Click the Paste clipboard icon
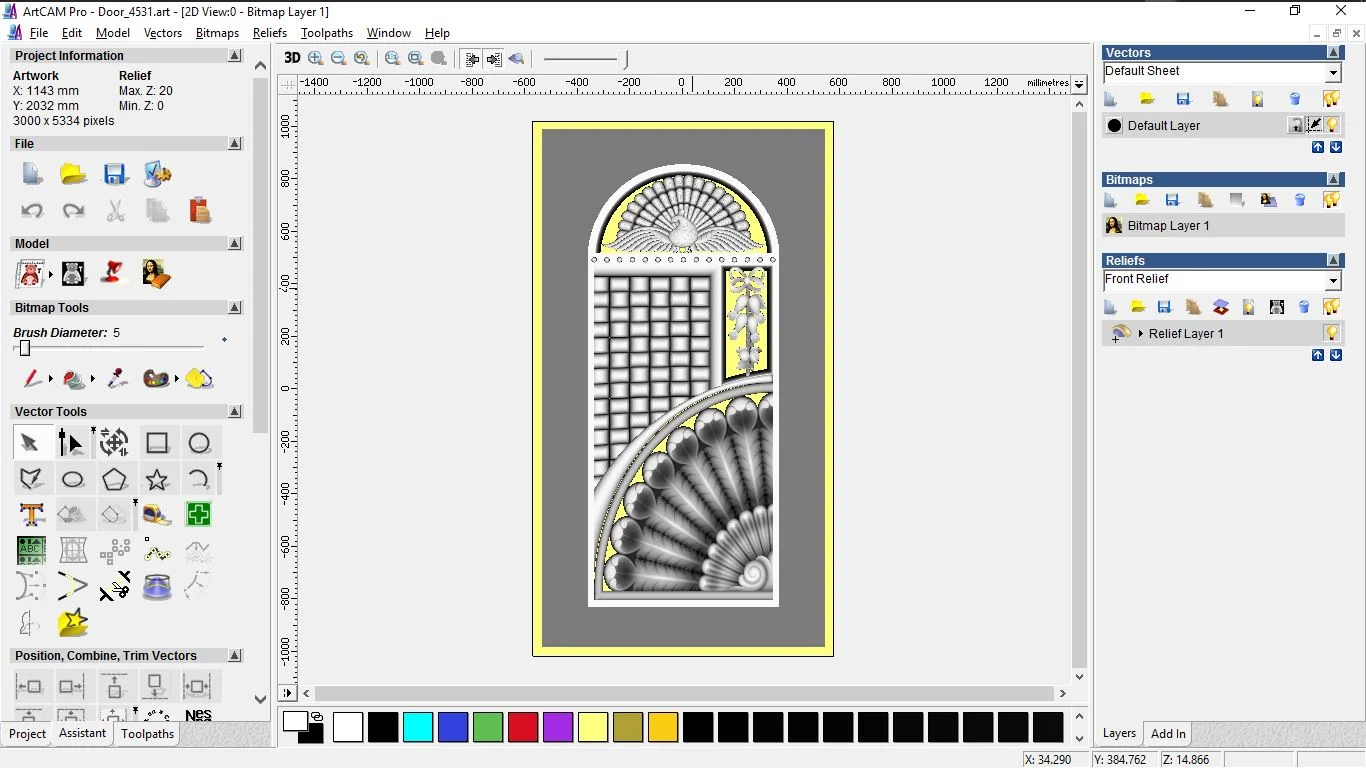 point(199,210)
